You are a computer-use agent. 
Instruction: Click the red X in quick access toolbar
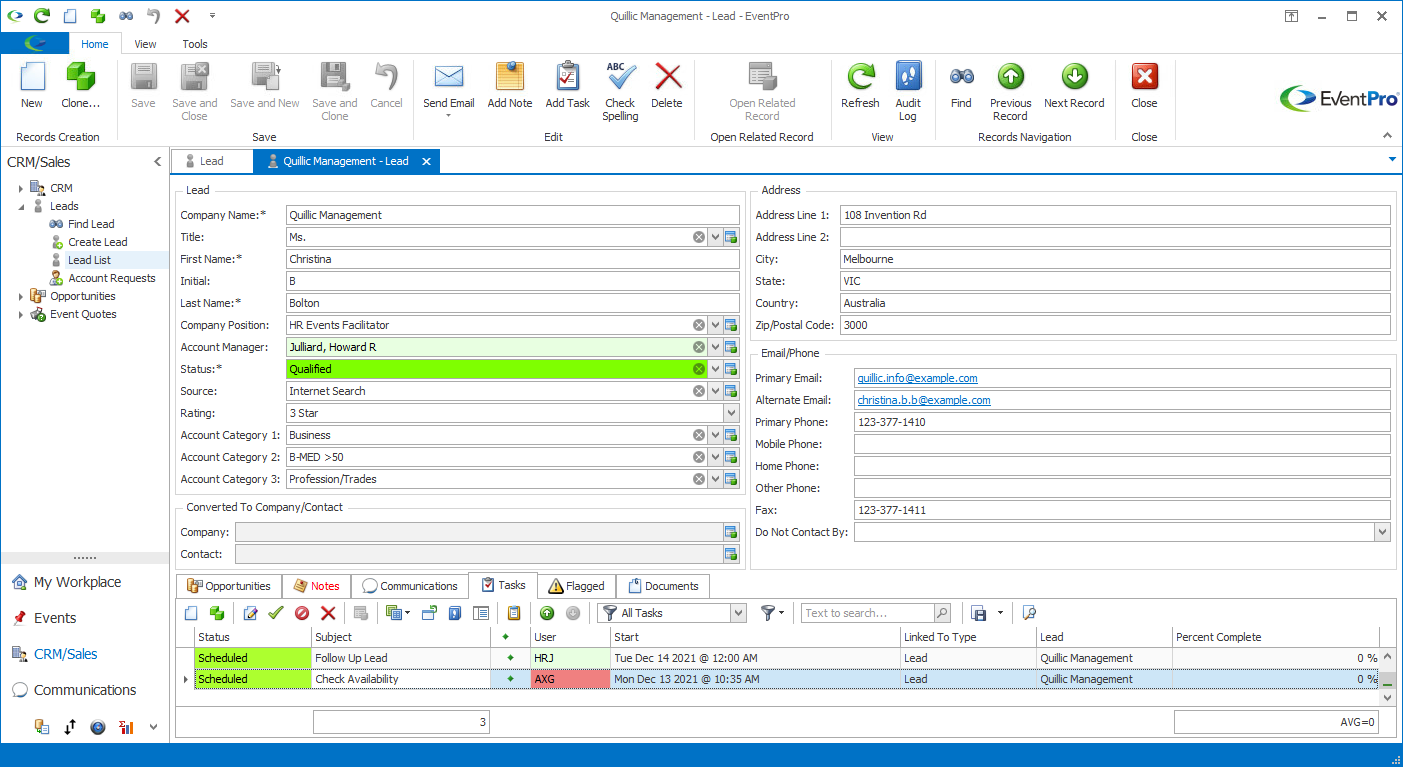[x=182, y=16]
